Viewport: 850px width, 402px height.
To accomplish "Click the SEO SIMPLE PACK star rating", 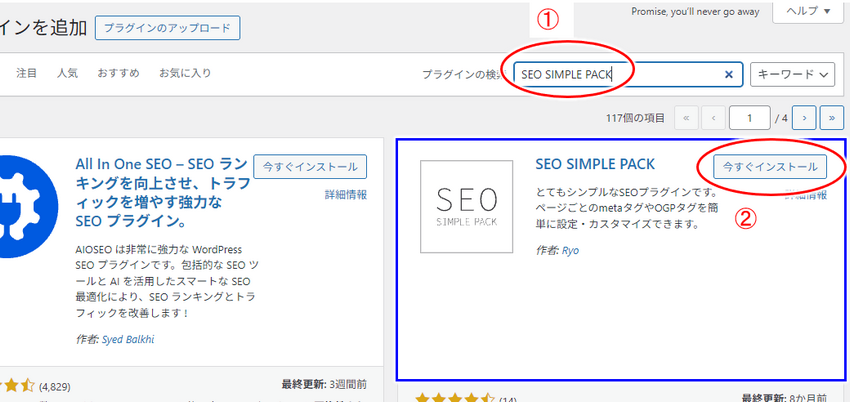I will point(454,399).
